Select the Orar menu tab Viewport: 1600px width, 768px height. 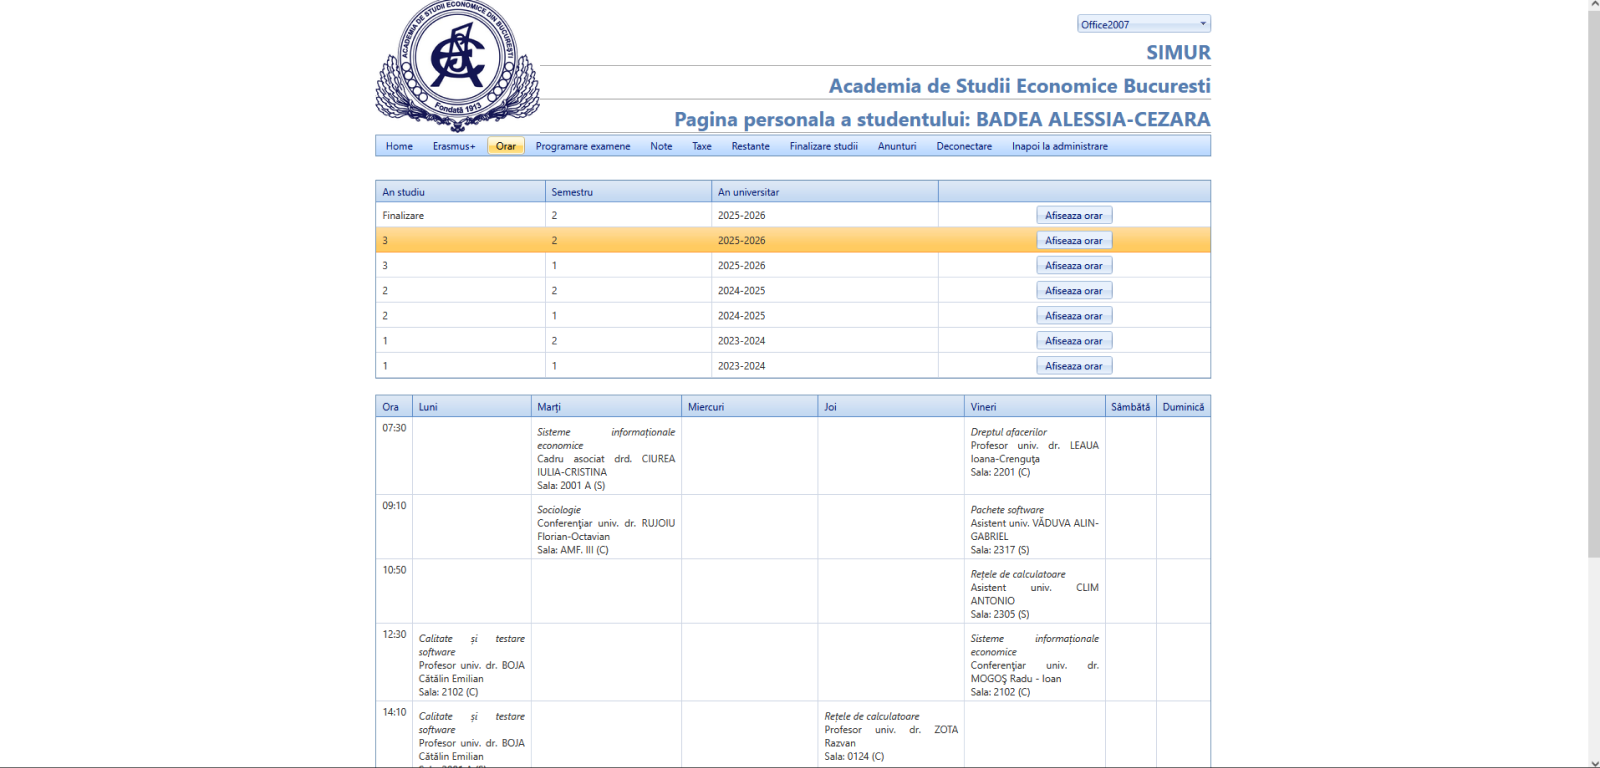click(x=506, y=146)
